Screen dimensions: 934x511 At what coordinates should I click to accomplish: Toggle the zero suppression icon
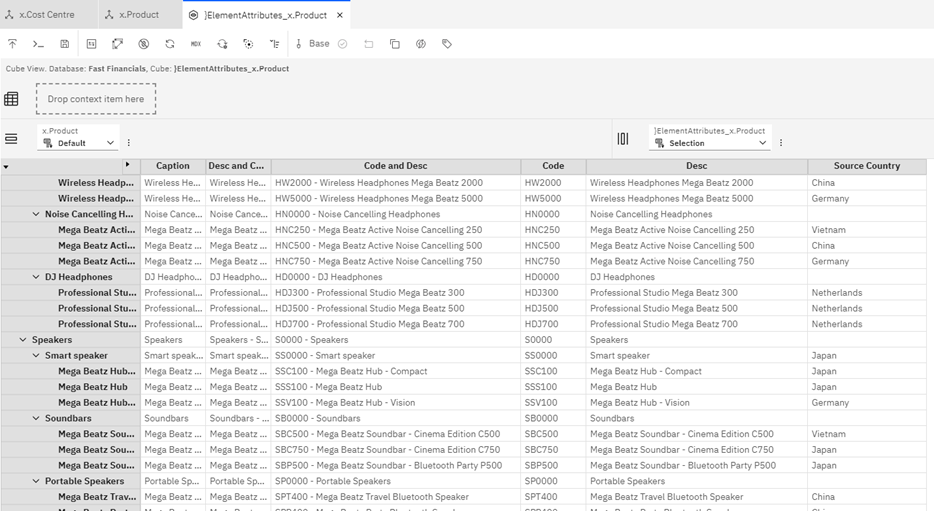(144, 43)
